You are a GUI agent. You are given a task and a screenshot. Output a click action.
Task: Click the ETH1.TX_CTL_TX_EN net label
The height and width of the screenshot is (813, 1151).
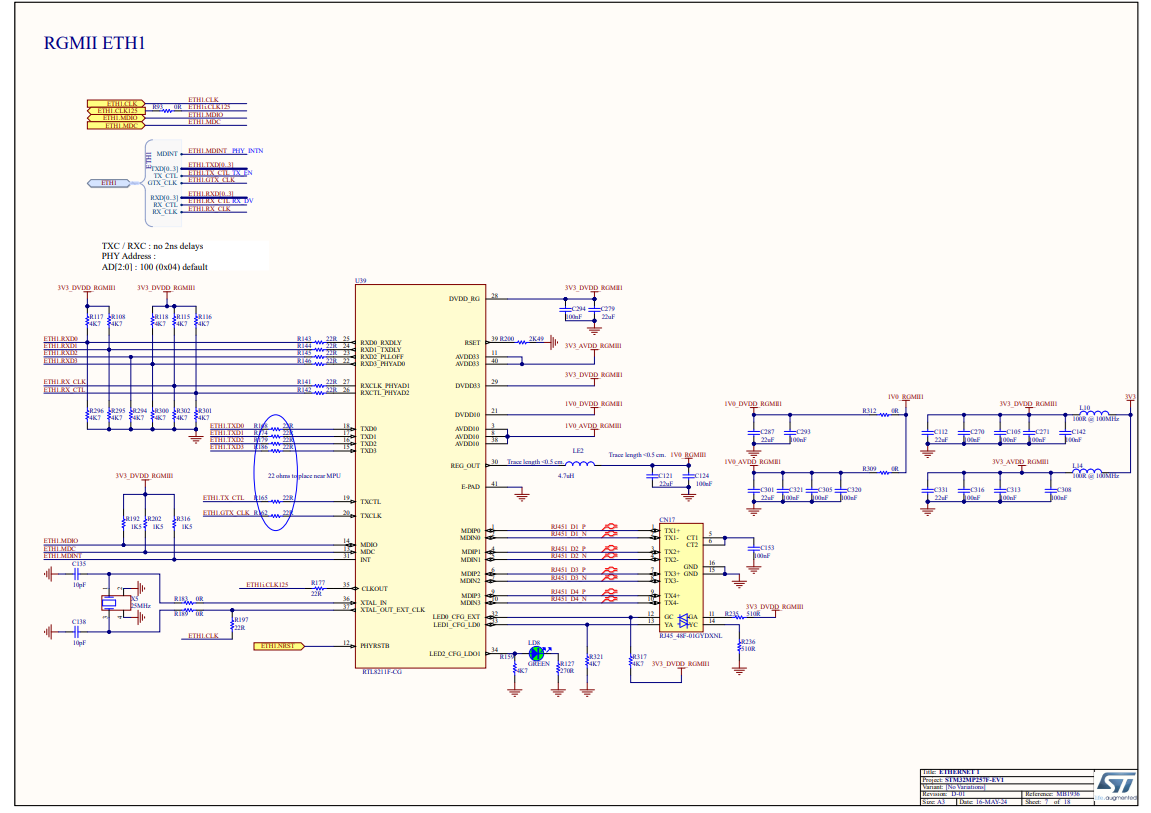(220, 173)
